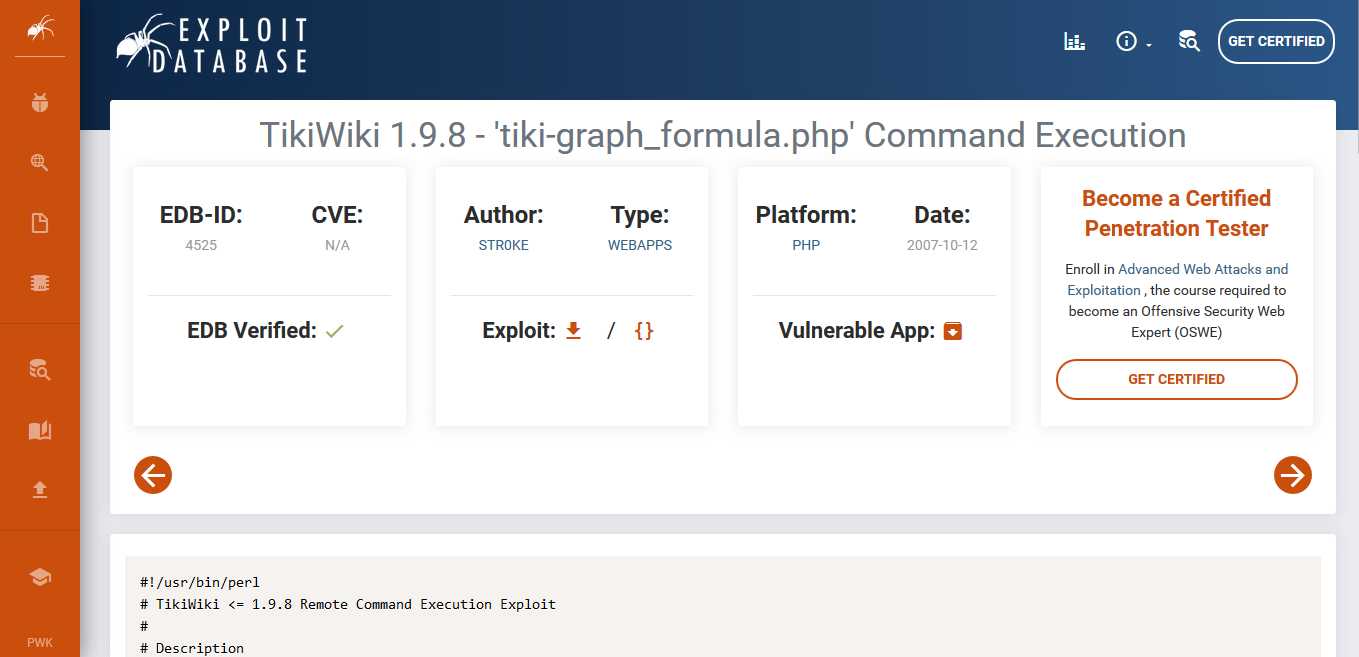The height and width of the screenshot is (657, 1359).
Task: Click the EDB Verified checkmark icon
Action: pyautogui.click(x=334, y=331)
